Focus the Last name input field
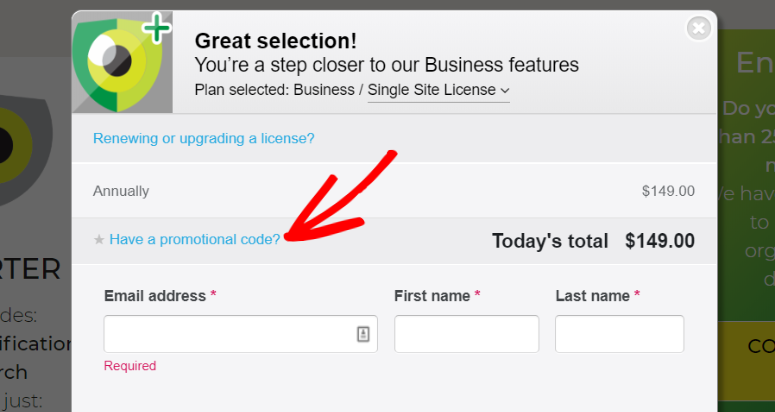This screenshot has width=775, height=412. coord(619,334)
